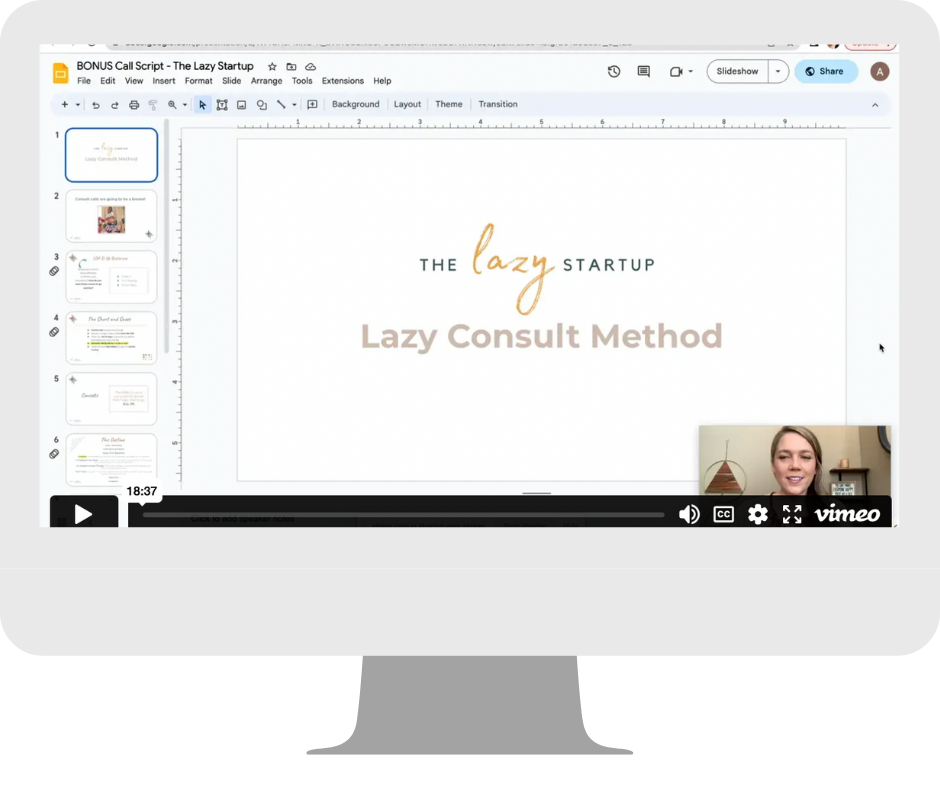Select slide 4 thumbnail
This screenshot has height=788, width=940.
[x=112, y=338]
